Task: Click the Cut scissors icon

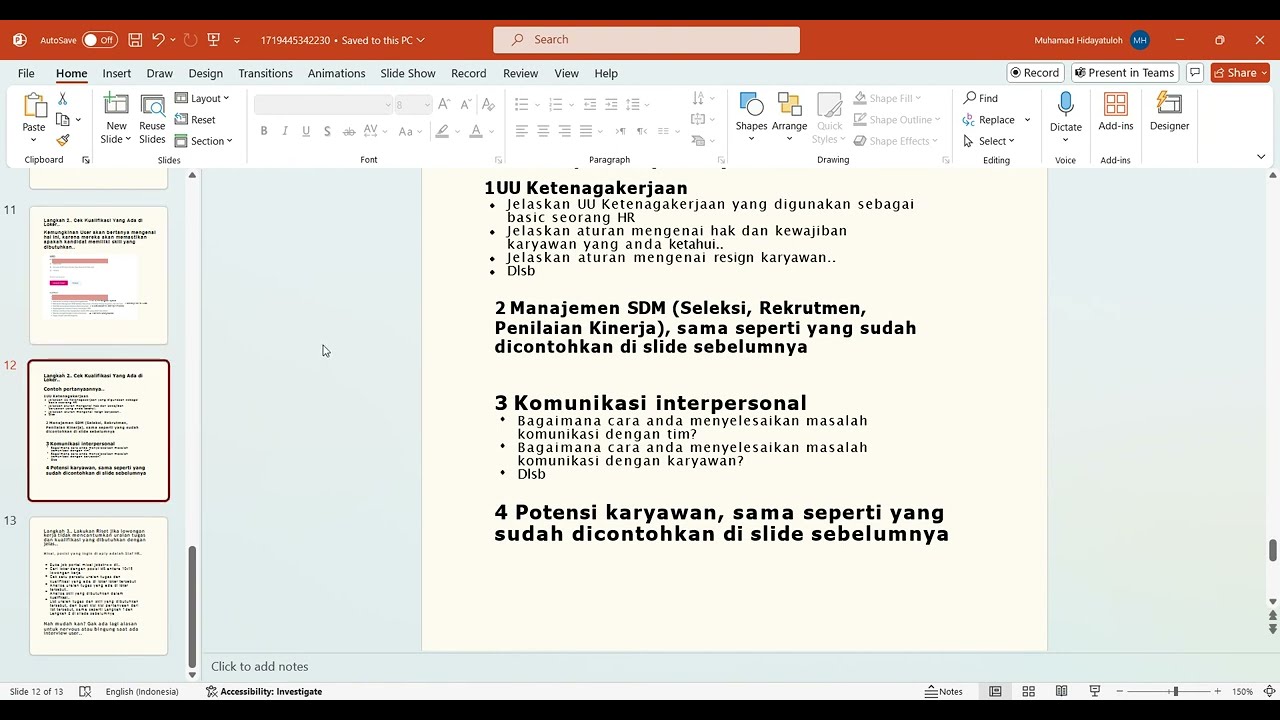Action: click(62, 98)
